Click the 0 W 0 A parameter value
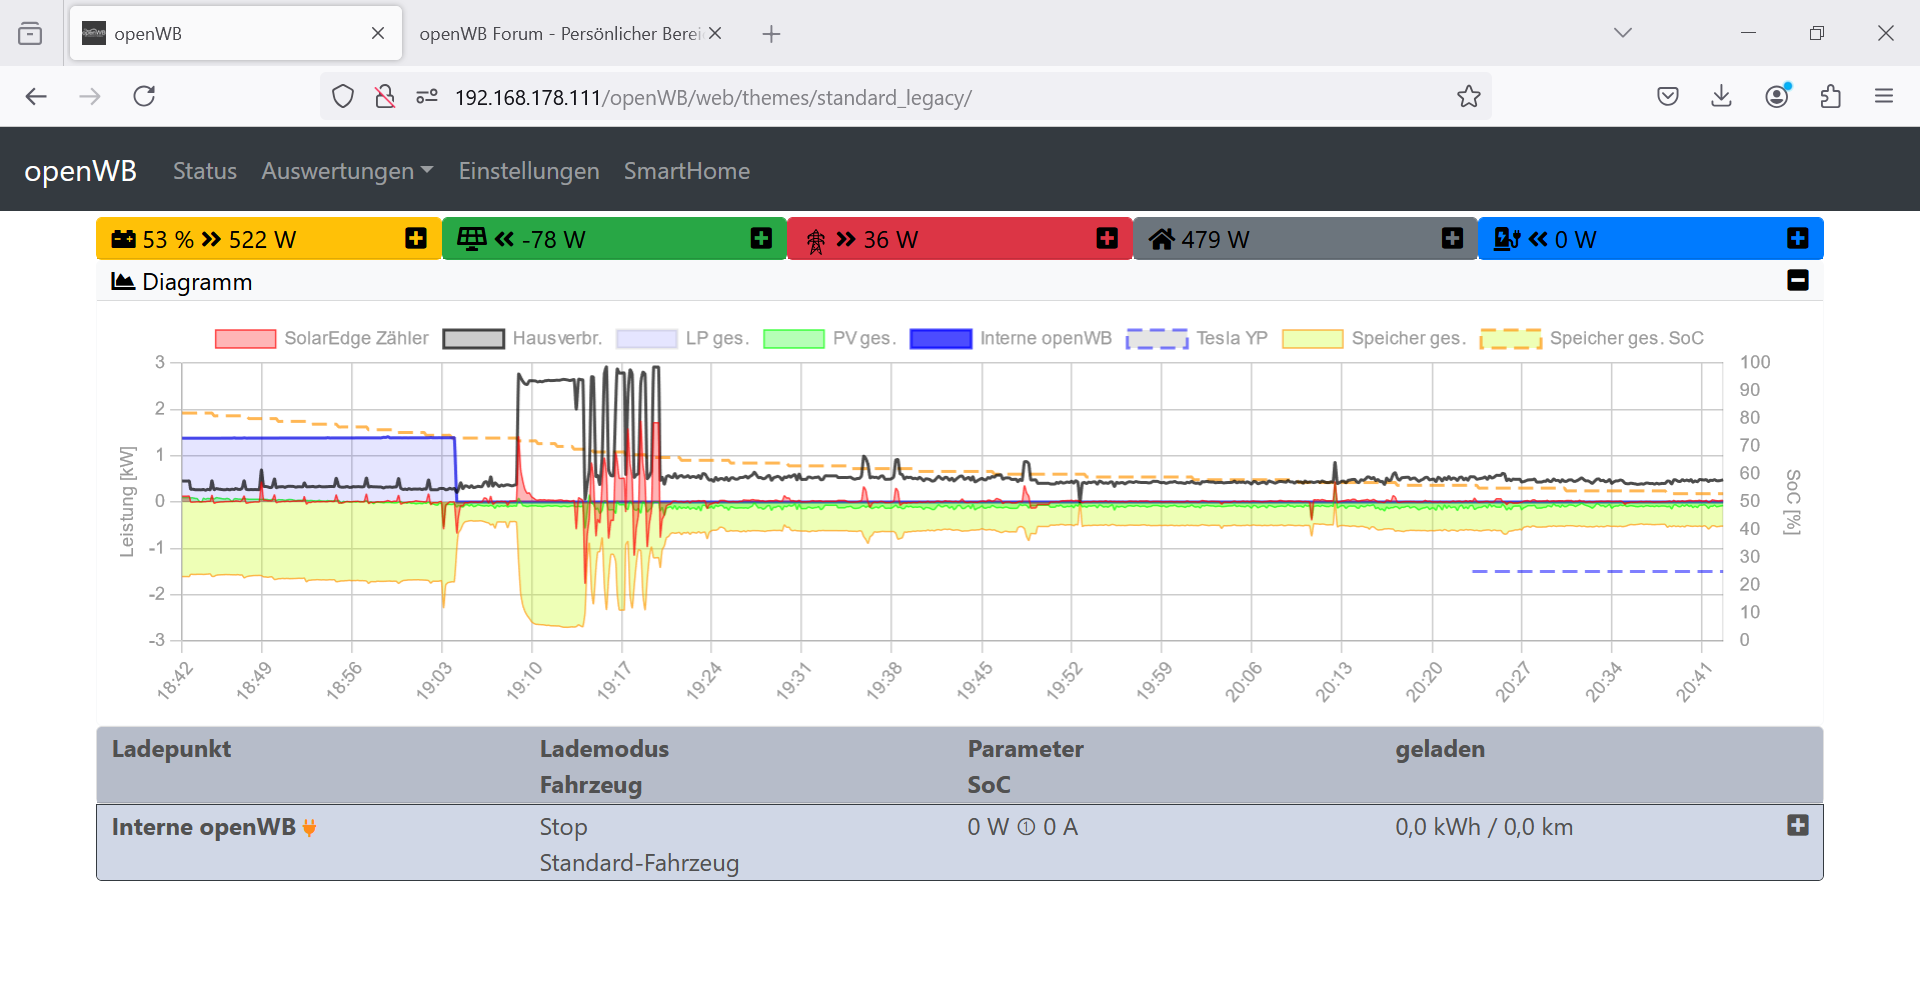 click(1022, 827)
